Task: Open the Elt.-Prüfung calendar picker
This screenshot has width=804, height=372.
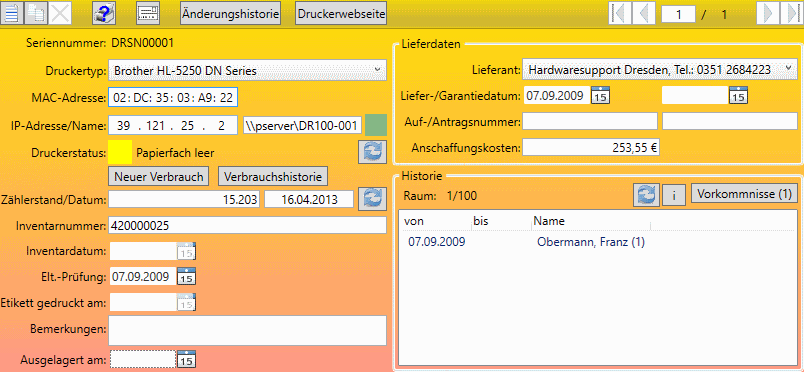Action: point(186,277)
